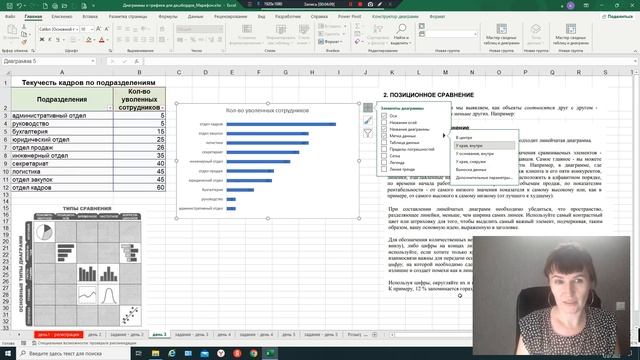Click the pen annotation icon in recorder bar
The height and width of the screenshot is (360, 640).
(x=380, y=4)
